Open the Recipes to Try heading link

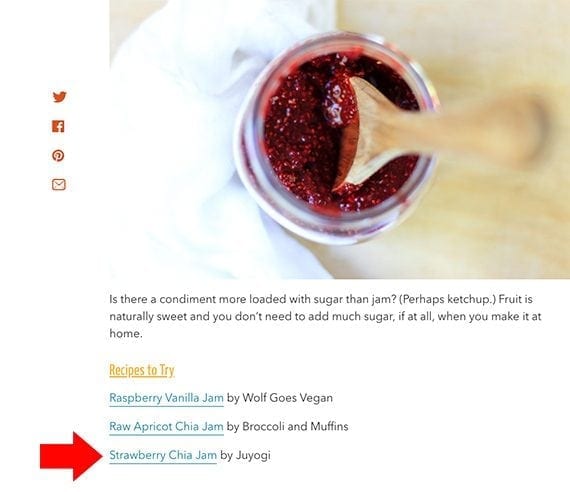click(142, 370)
